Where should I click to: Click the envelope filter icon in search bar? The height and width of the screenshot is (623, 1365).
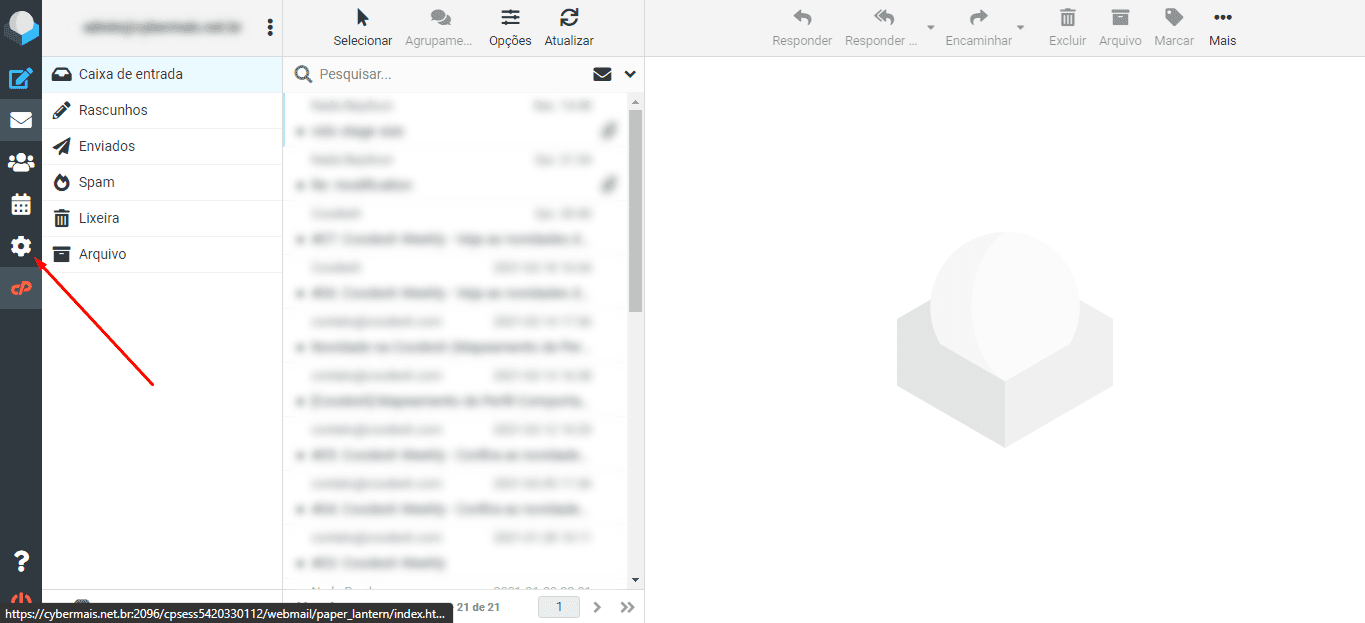(x=602, y=74)
